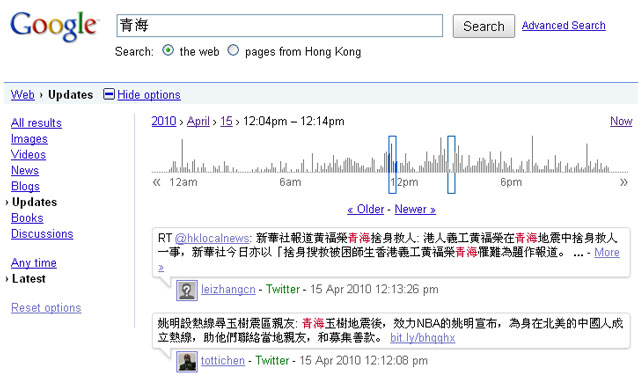Viewport: 641px width, 376px height.
Task: Click the minus icon beside Hide options
Action: coord(109,94)
